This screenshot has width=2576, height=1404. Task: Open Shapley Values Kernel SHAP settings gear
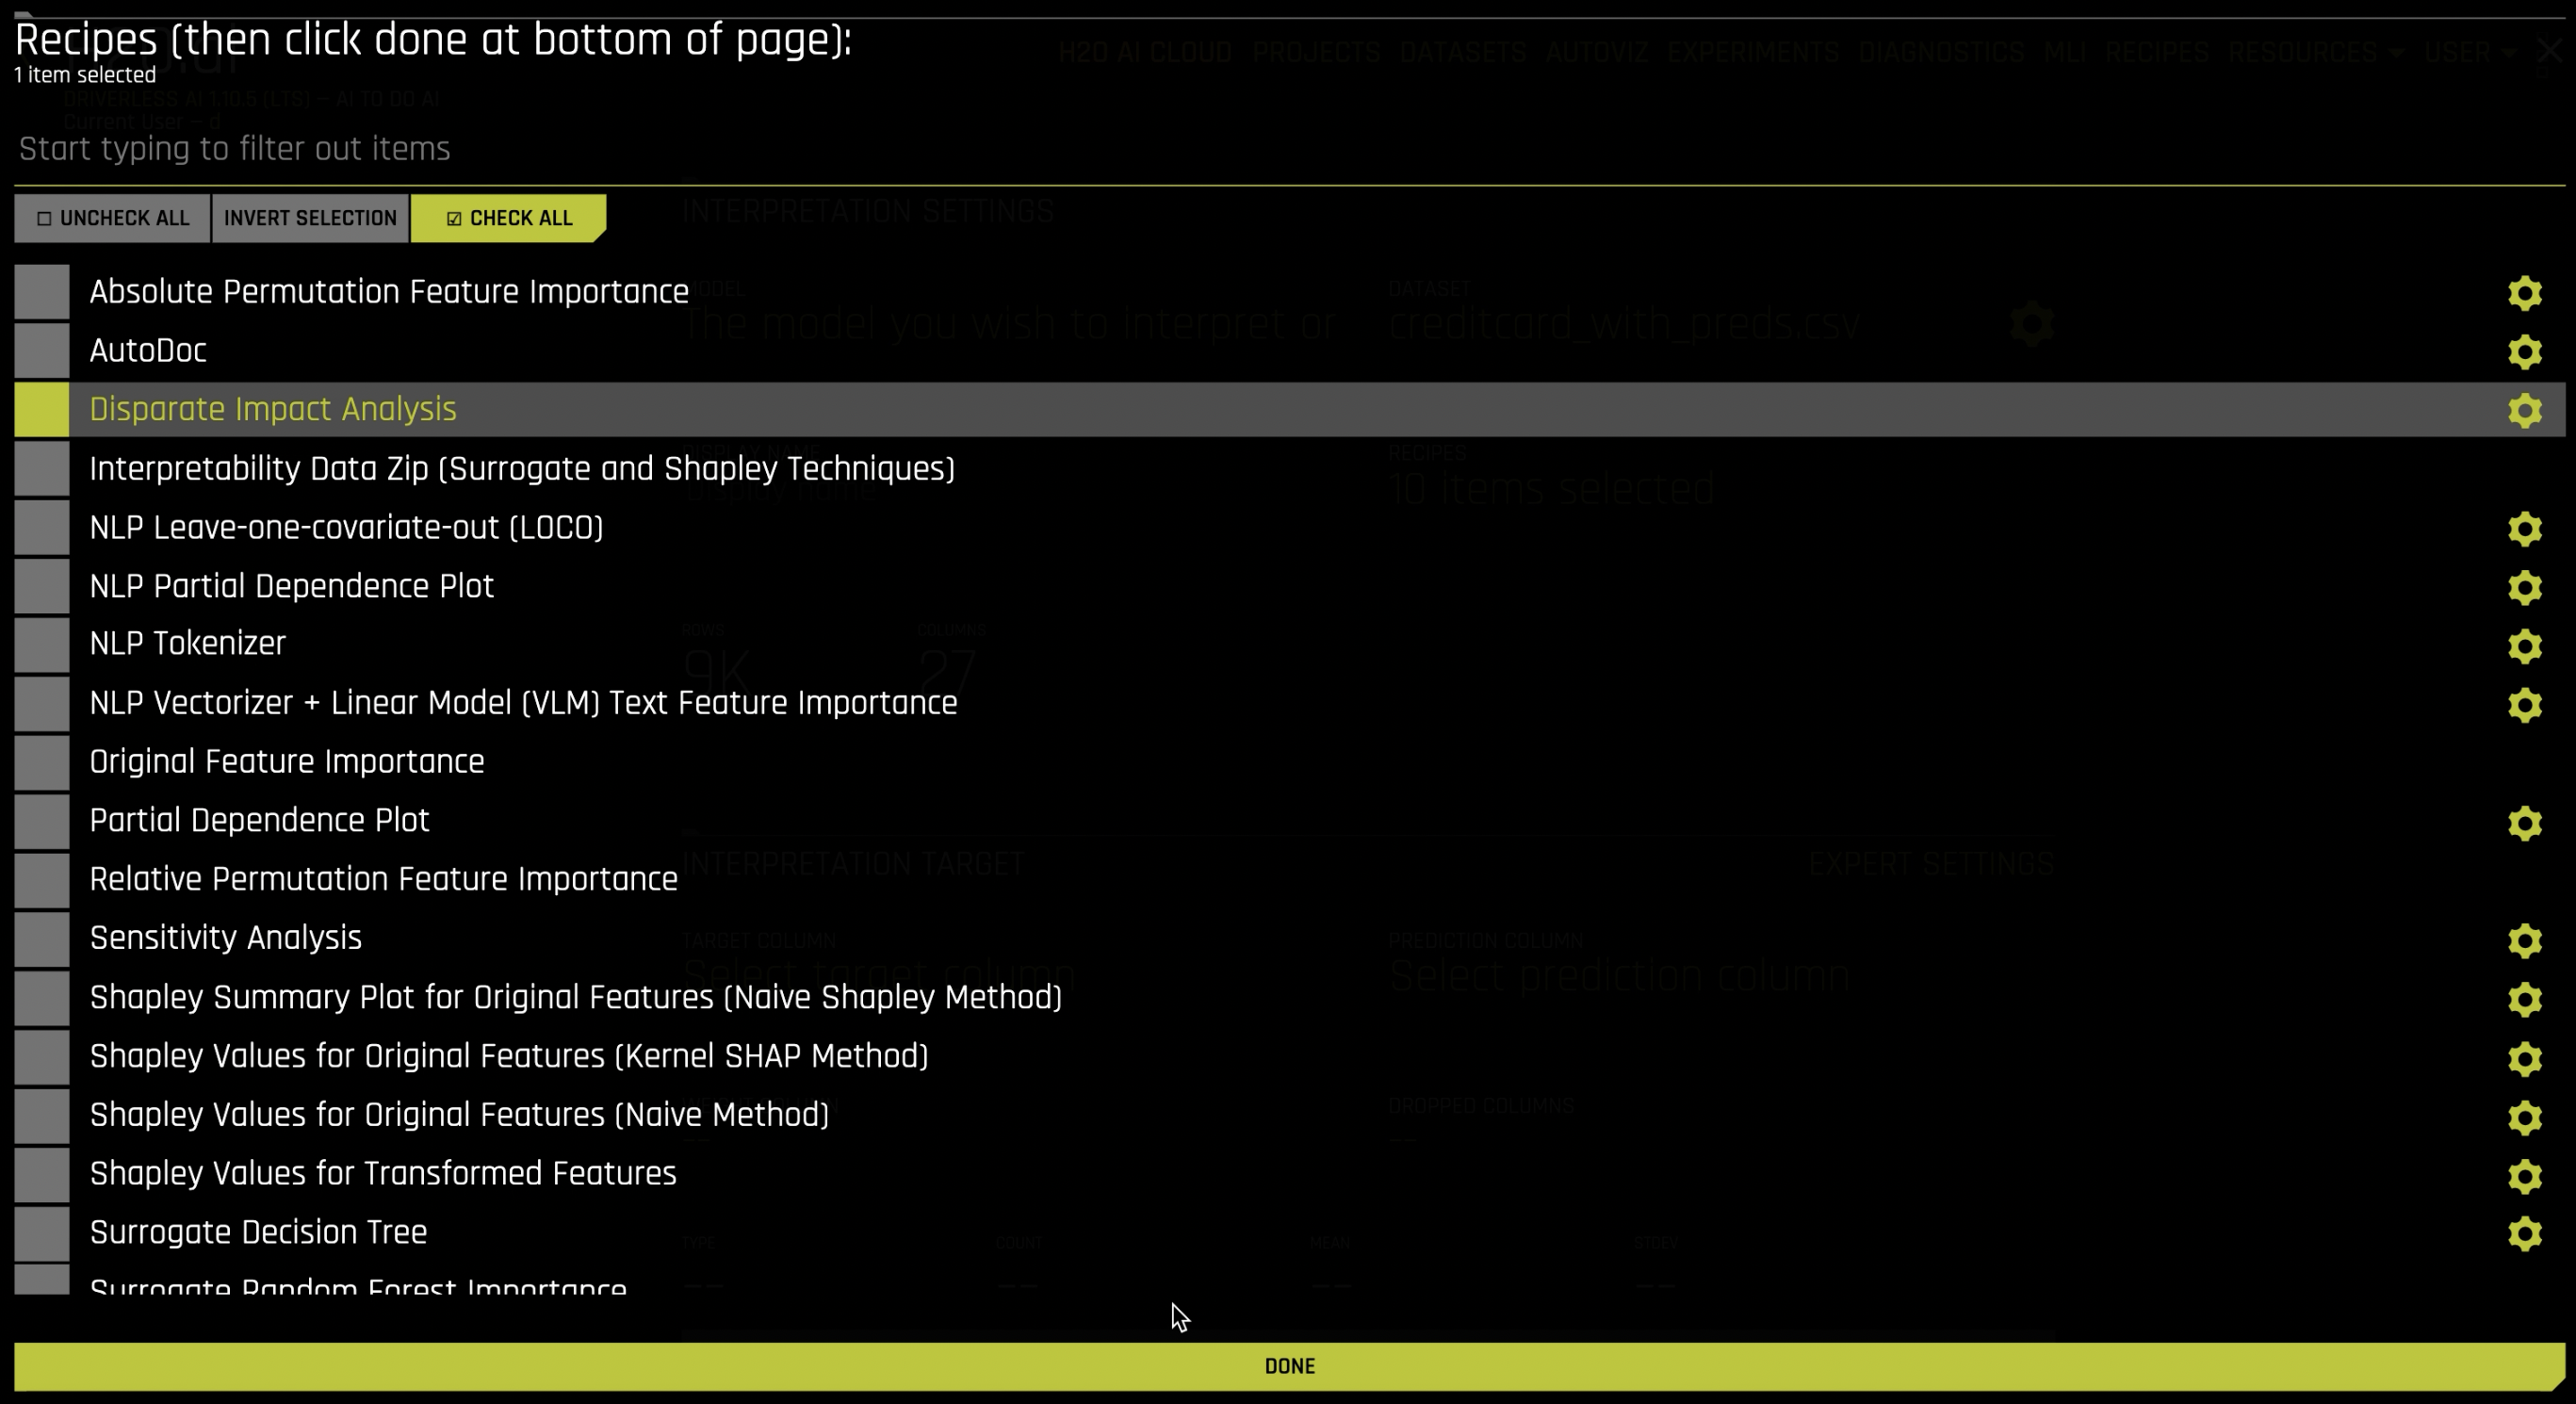[x=2524, y=1058]
